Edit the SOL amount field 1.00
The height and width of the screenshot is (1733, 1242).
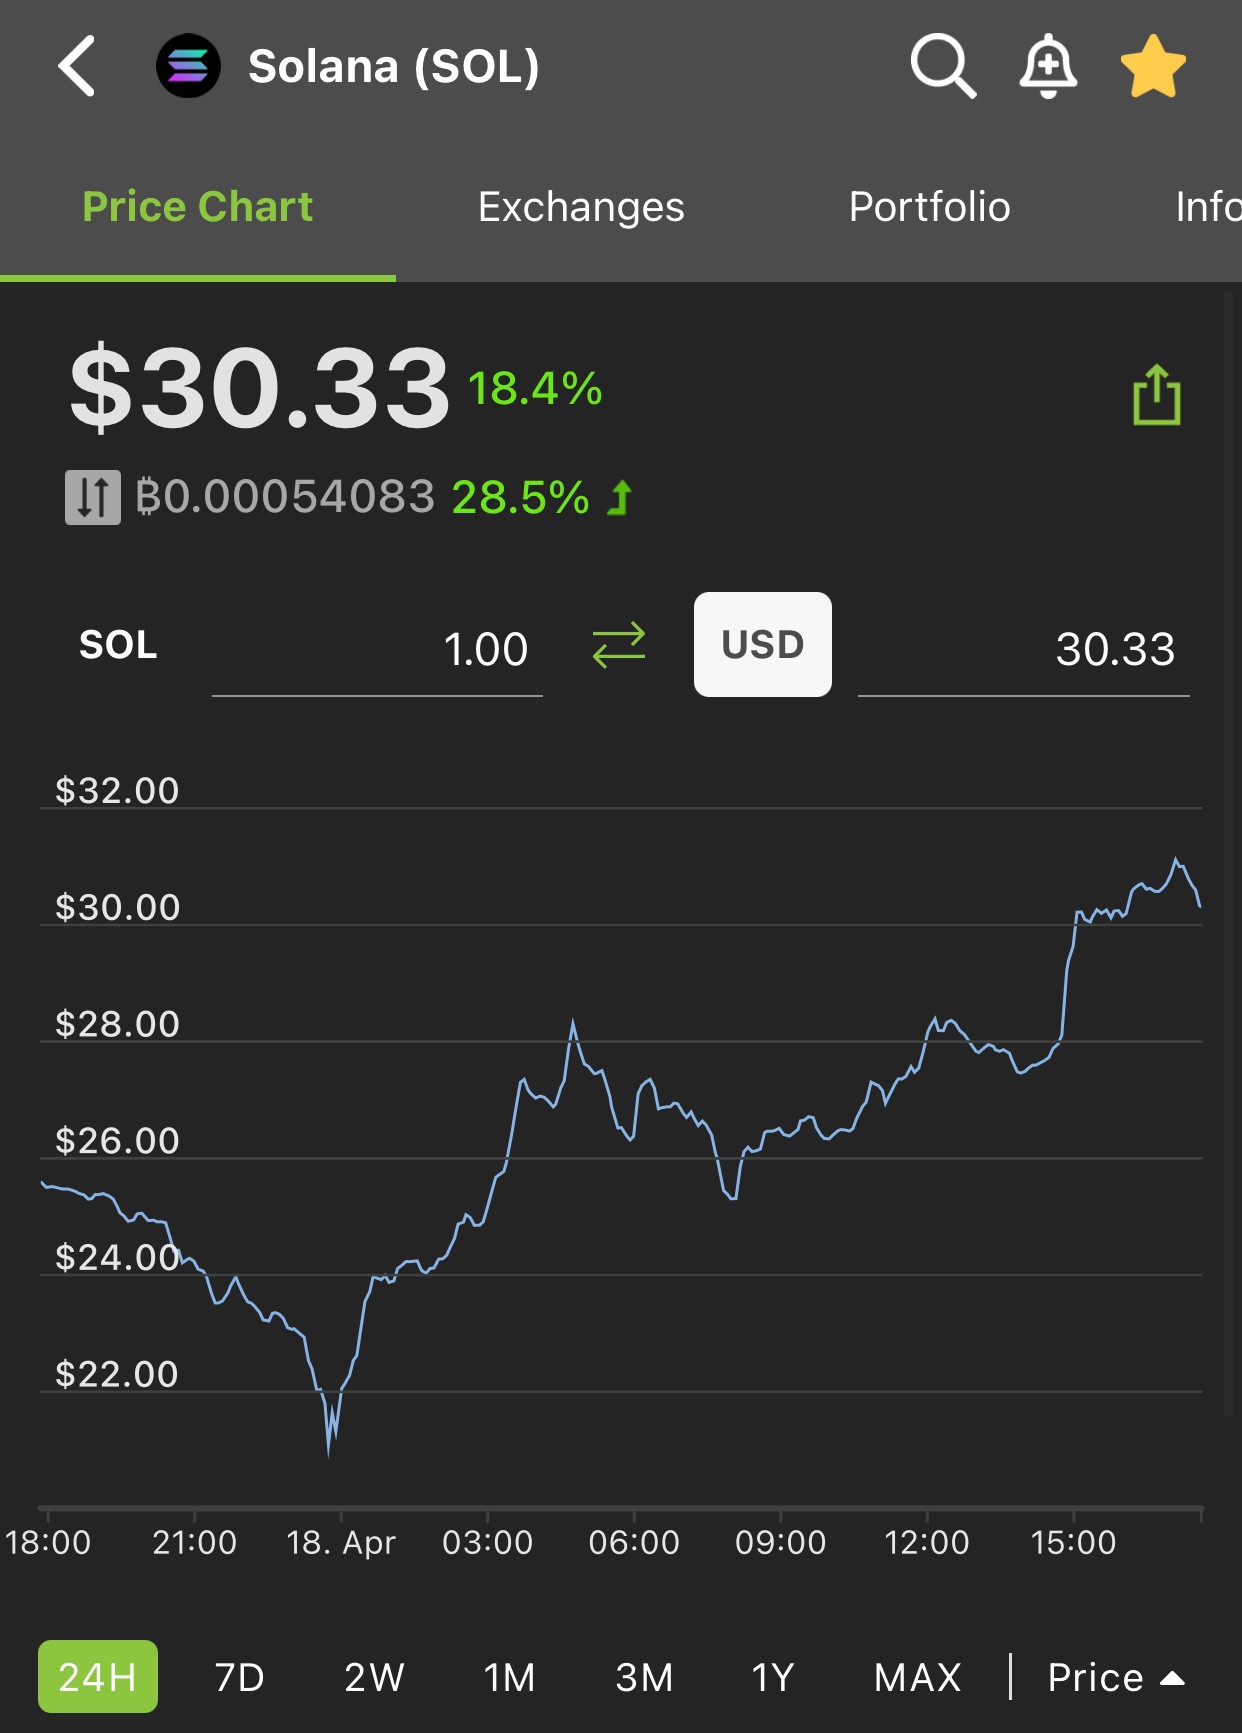(377, 650)
